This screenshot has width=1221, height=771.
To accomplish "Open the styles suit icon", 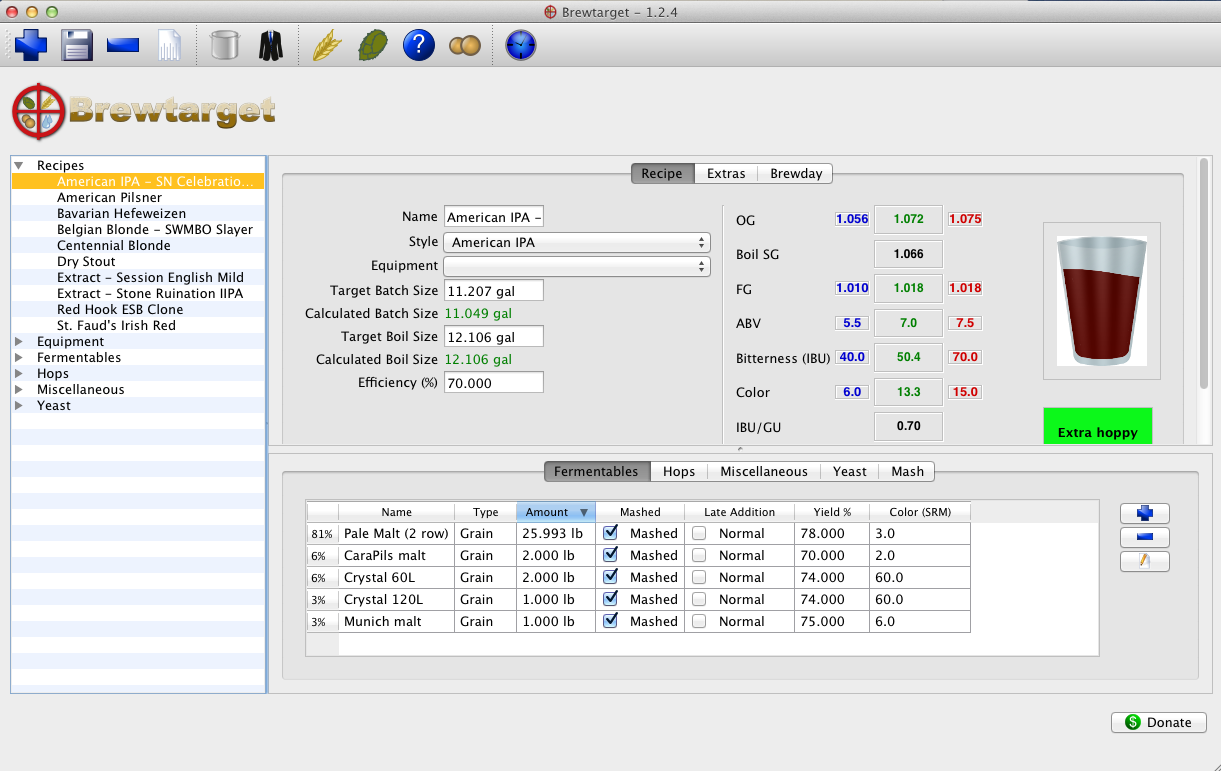I will (271, 45).
